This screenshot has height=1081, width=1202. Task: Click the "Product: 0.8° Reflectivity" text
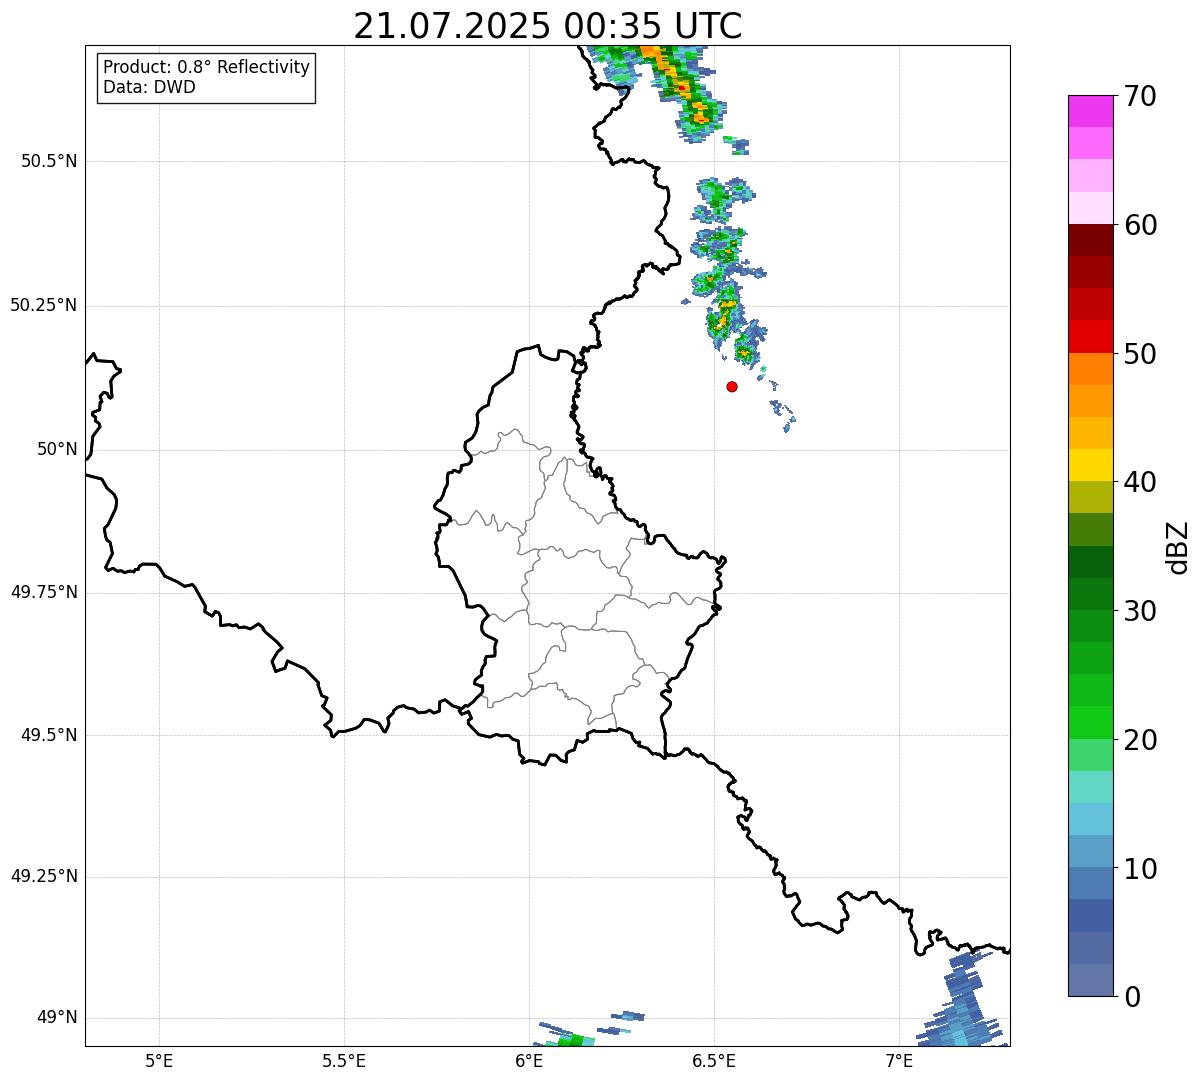click(207, 67)
